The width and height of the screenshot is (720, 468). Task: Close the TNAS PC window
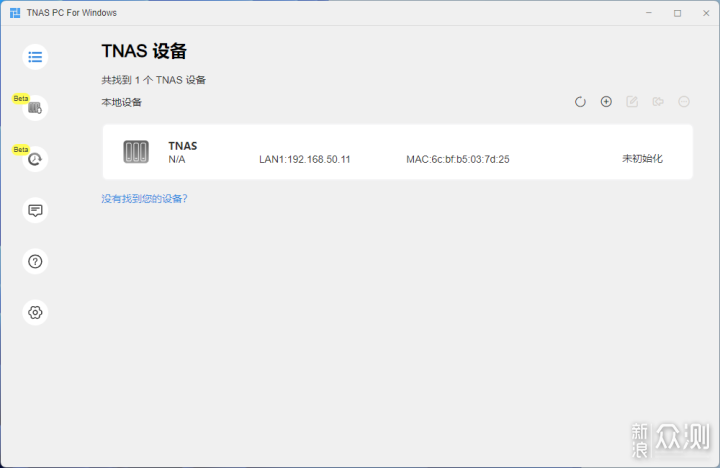click(x=706, y=13)
